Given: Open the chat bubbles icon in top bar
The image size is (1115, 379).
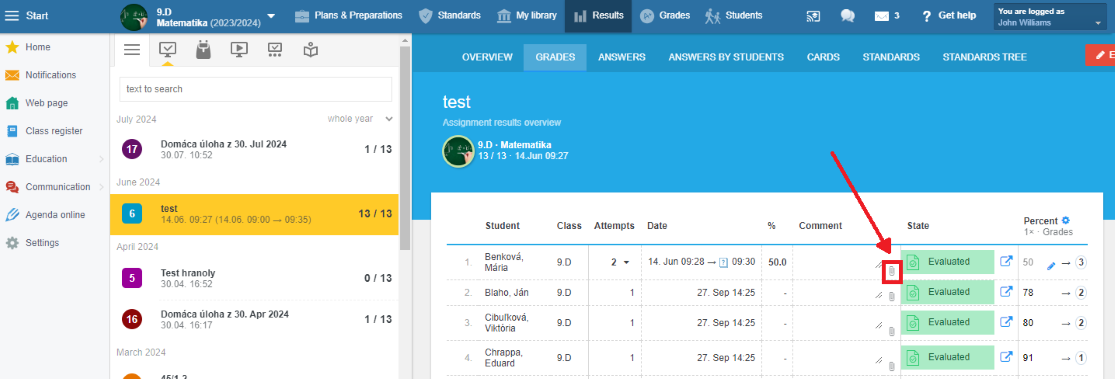Looking at the screenshot, I should point(847,16).
